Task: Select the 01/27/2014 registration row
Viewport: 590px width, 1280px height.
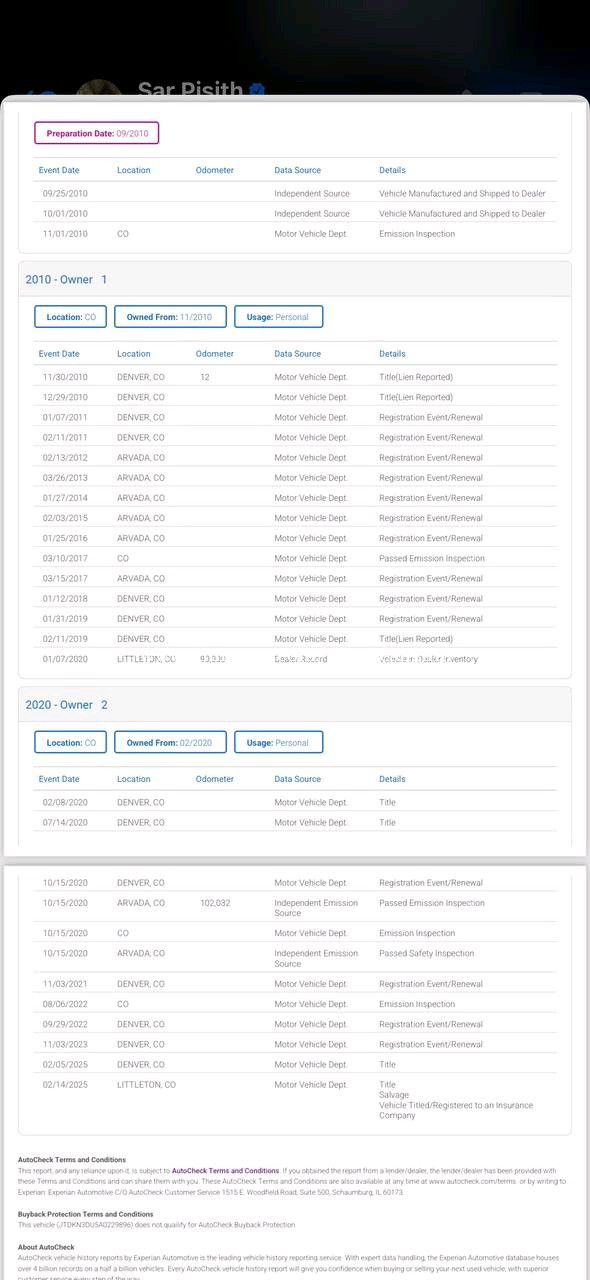Action: [x=295, y=498]
